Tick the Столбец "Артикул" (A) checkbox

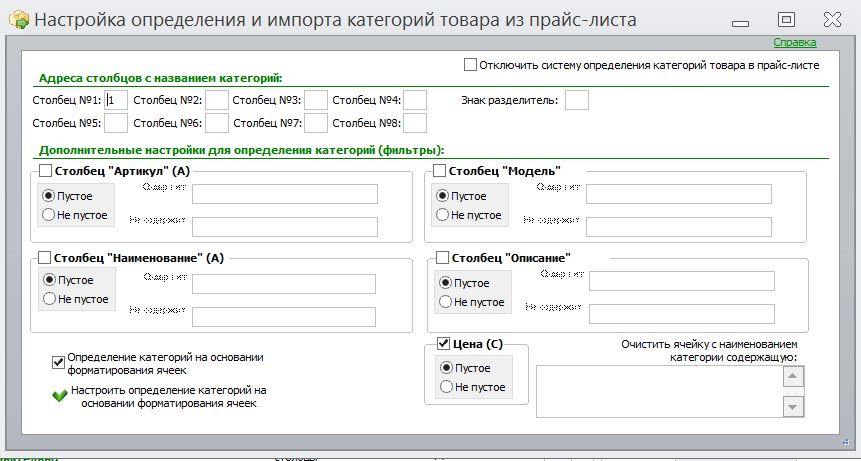(x=45, y=171)
